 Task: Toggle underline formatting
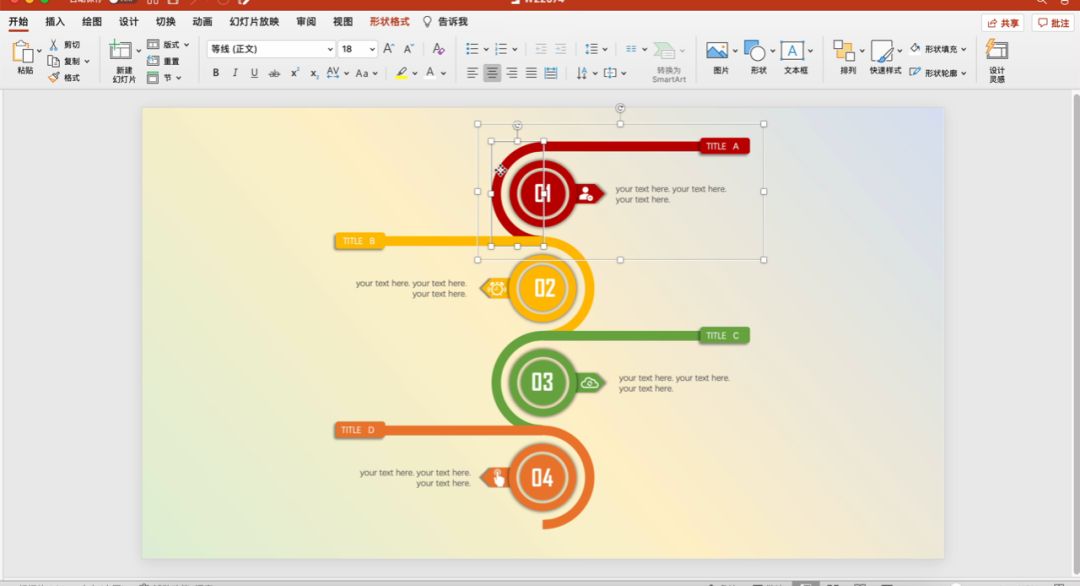(254, 72)
